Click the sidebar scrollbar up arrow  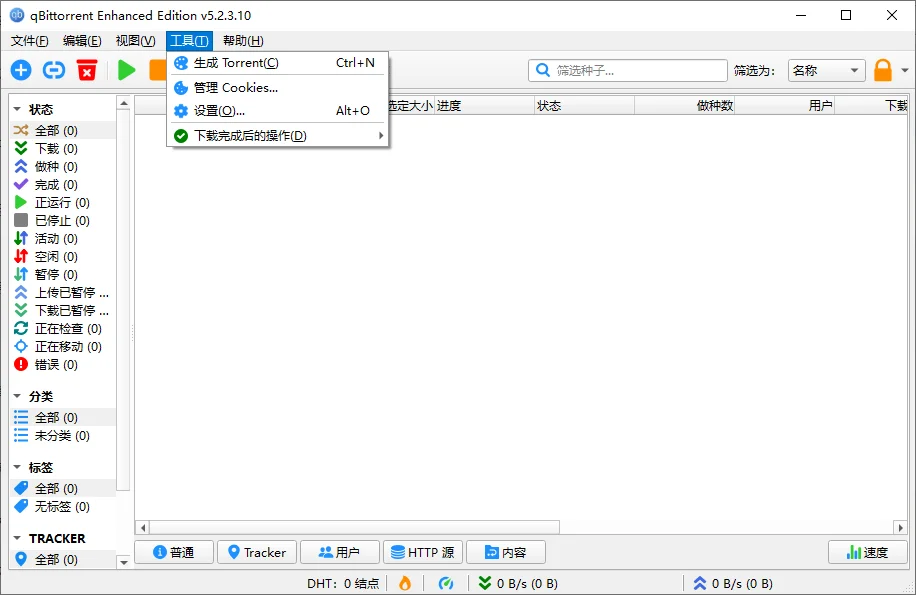point(123,103)
